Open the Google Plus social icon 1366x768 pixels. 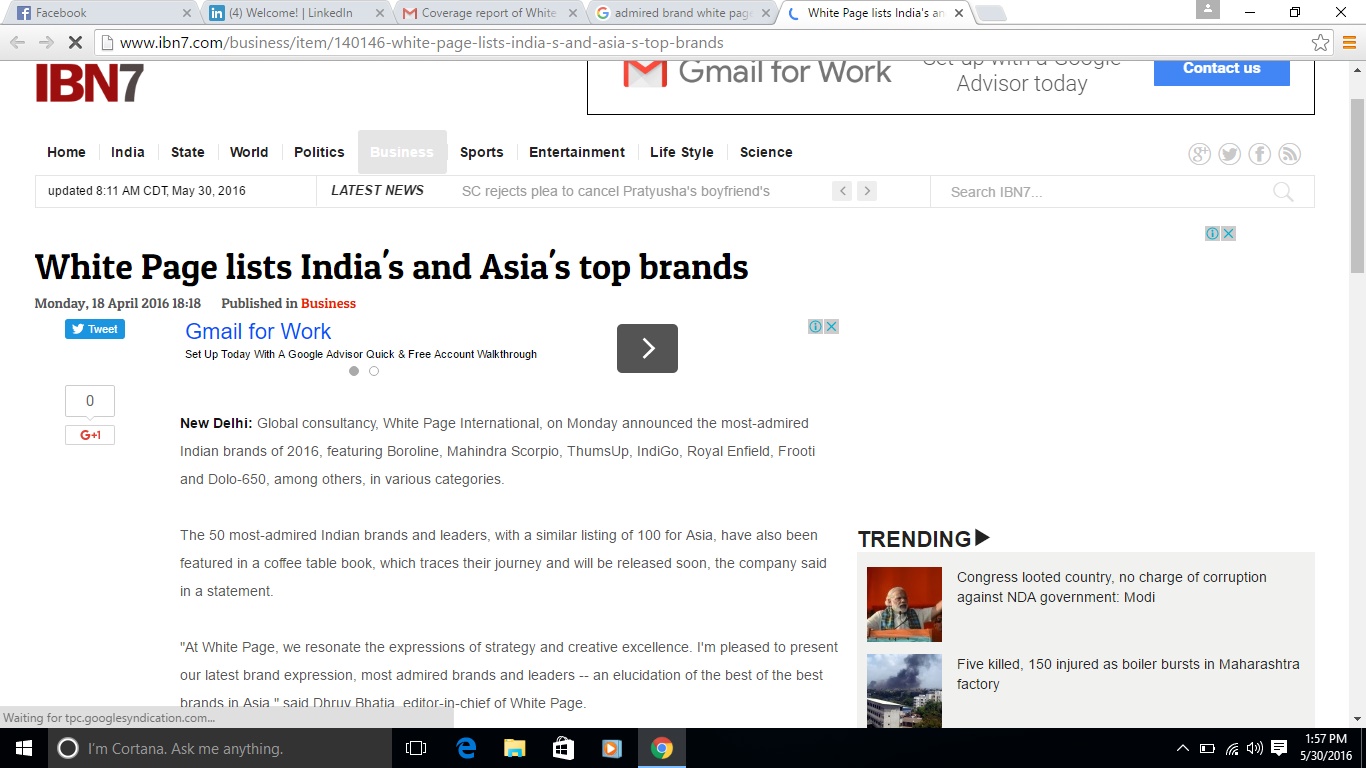[1199, 154]
